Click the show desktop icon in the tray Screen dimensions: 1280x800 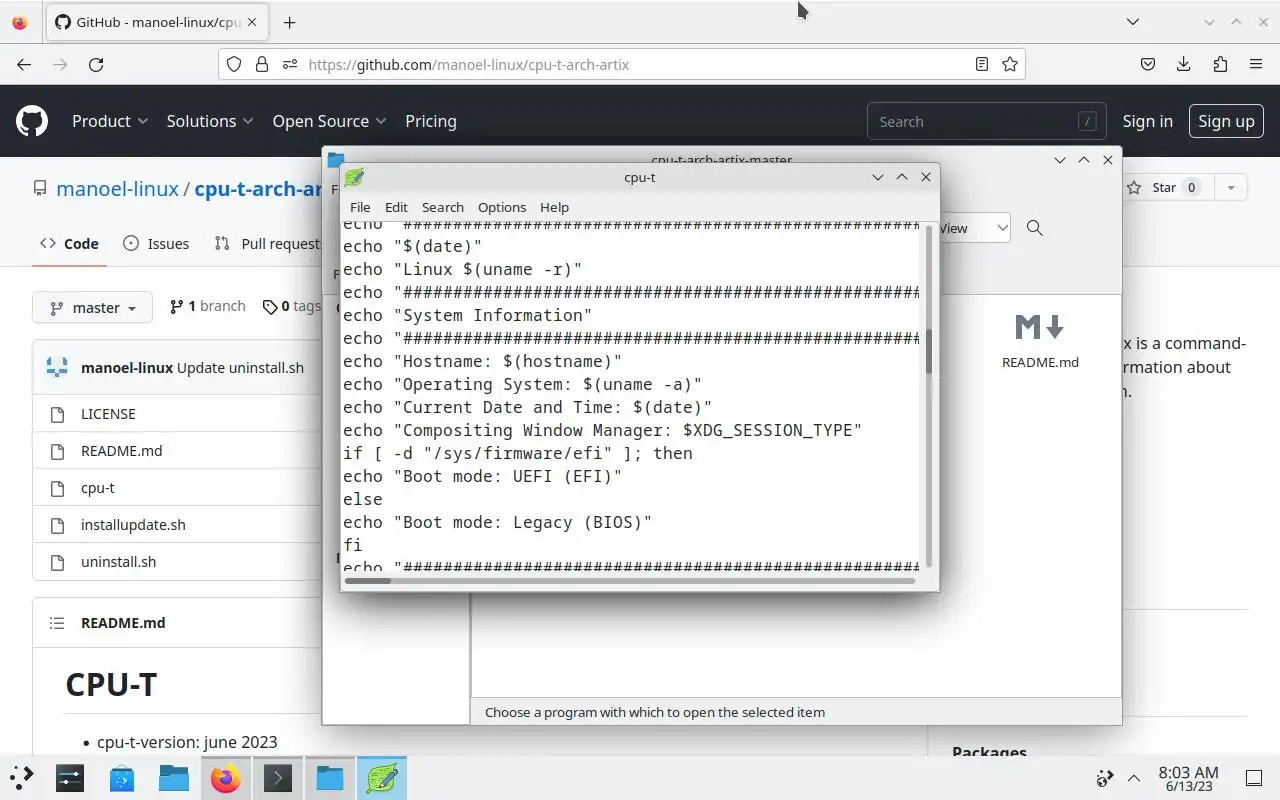(x=1253, y=778)
